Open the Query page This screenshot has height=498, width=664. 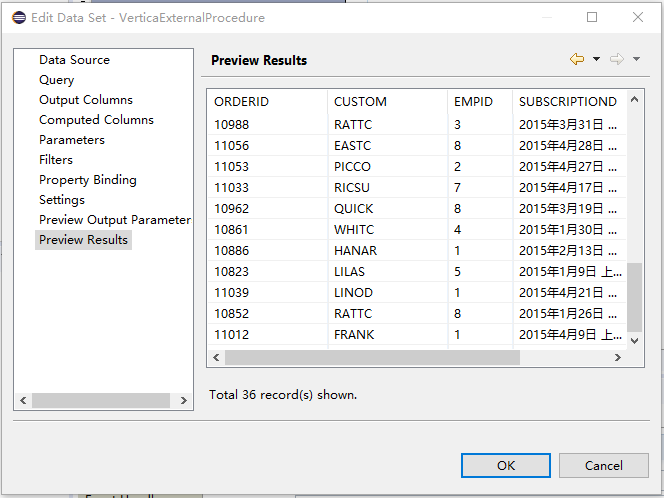tap(56, 80)
